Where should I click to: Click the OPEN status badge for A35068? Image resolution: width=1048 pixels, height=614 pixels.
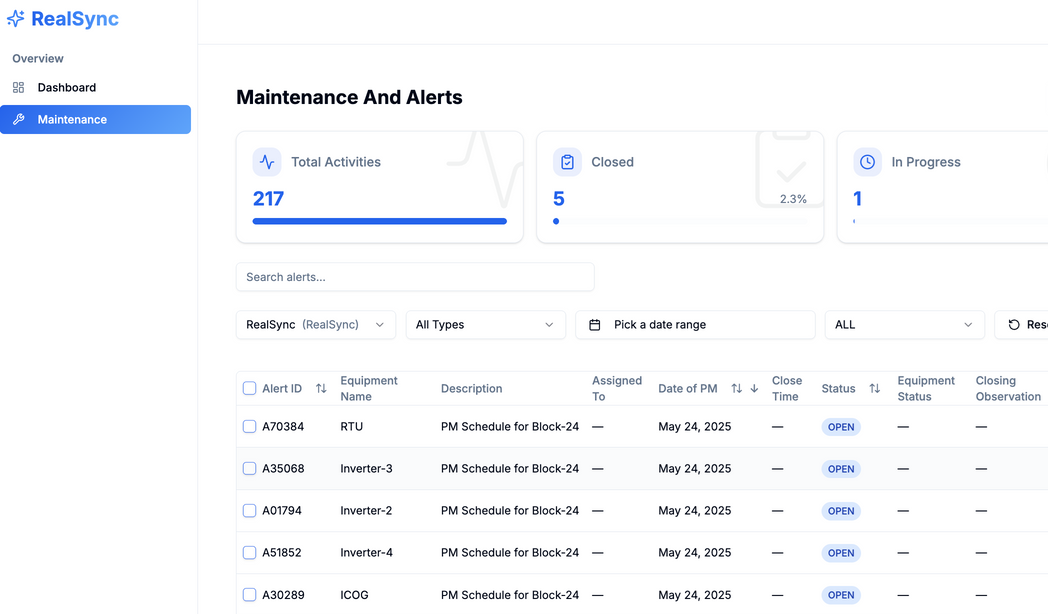(840, 468)
